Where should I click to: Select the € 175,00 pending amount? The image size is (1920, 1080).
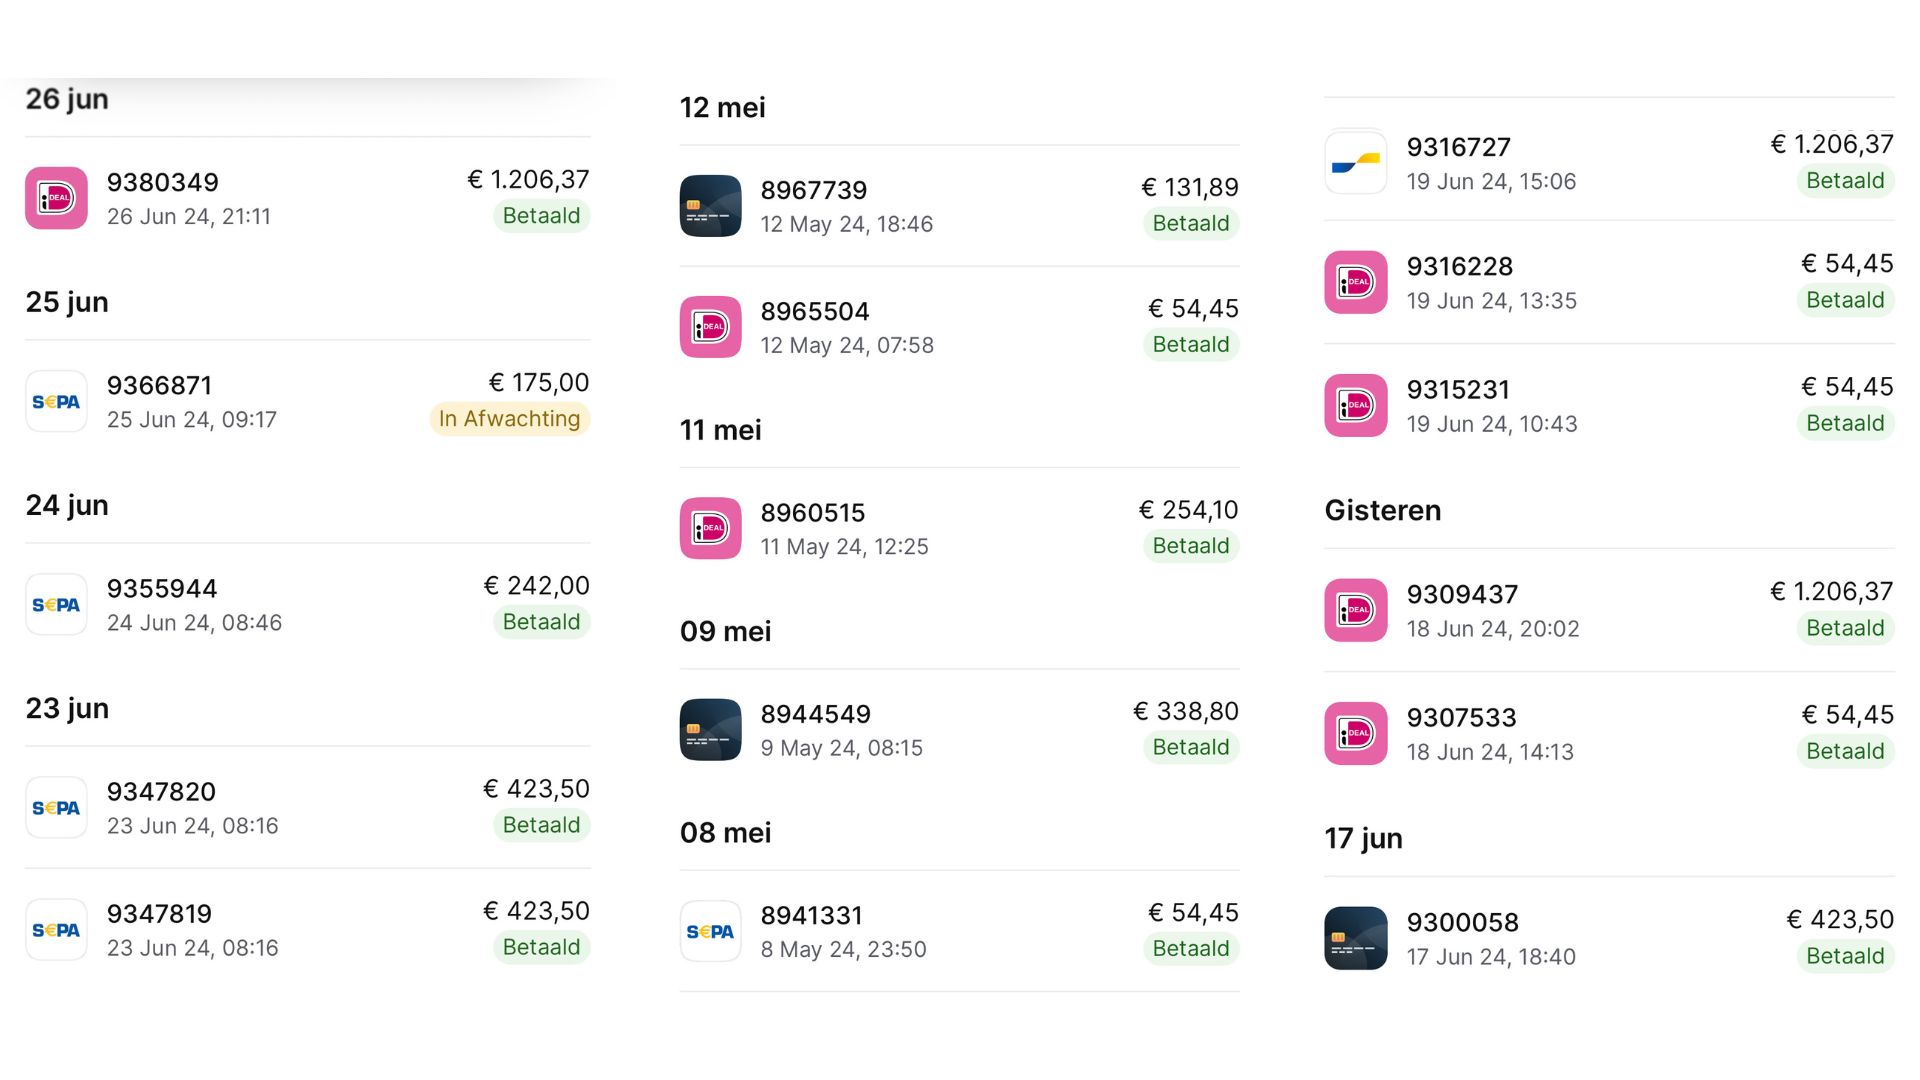(x=539, y=382)
